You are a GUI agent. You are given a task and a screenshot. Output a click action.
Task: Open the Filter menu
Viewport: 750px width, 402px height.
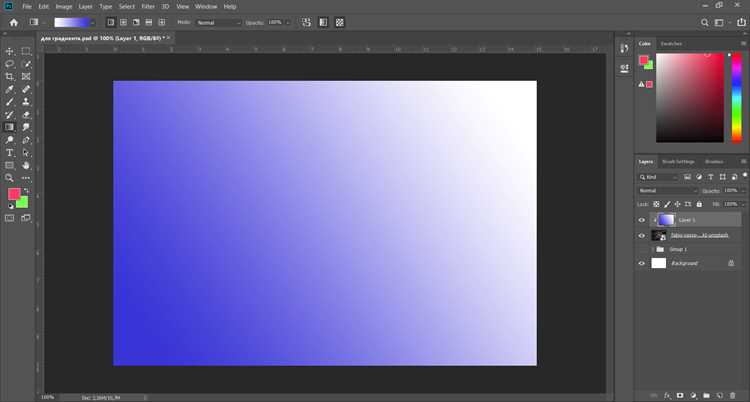(x=148, y=7)
